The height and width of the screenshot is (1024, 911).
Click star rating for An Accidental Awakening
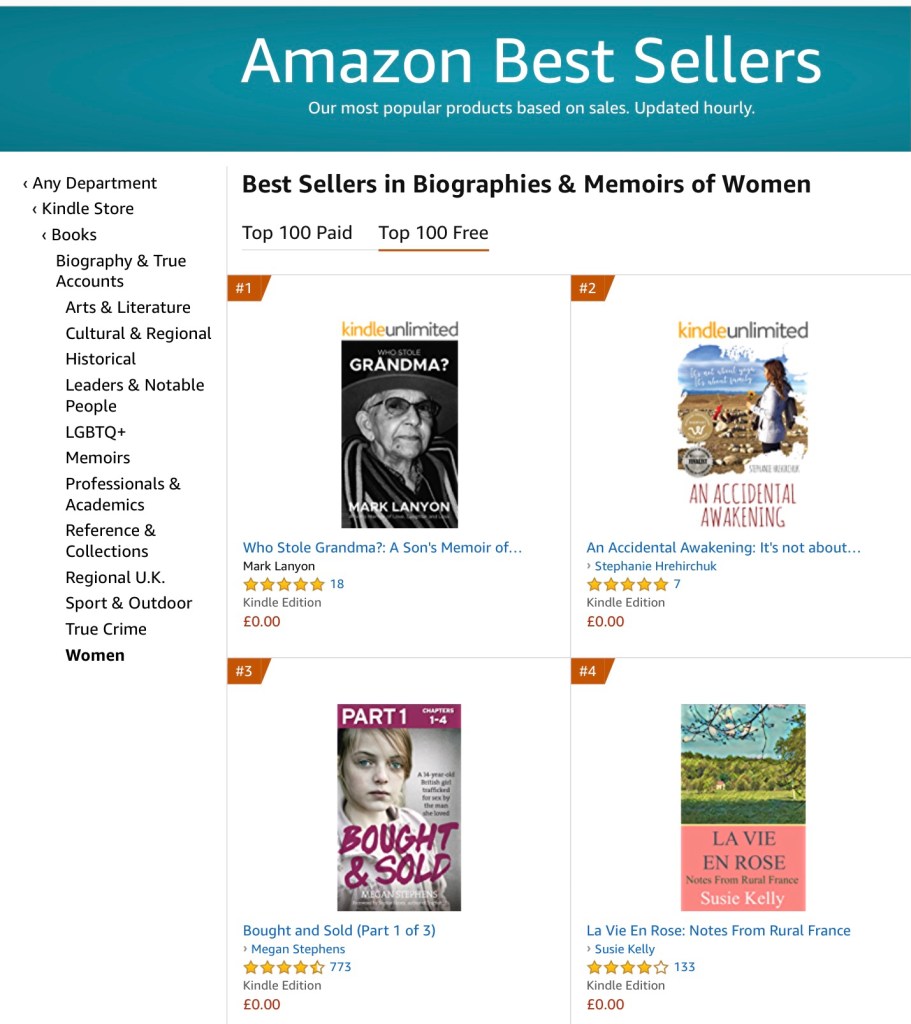click(627, 585)
